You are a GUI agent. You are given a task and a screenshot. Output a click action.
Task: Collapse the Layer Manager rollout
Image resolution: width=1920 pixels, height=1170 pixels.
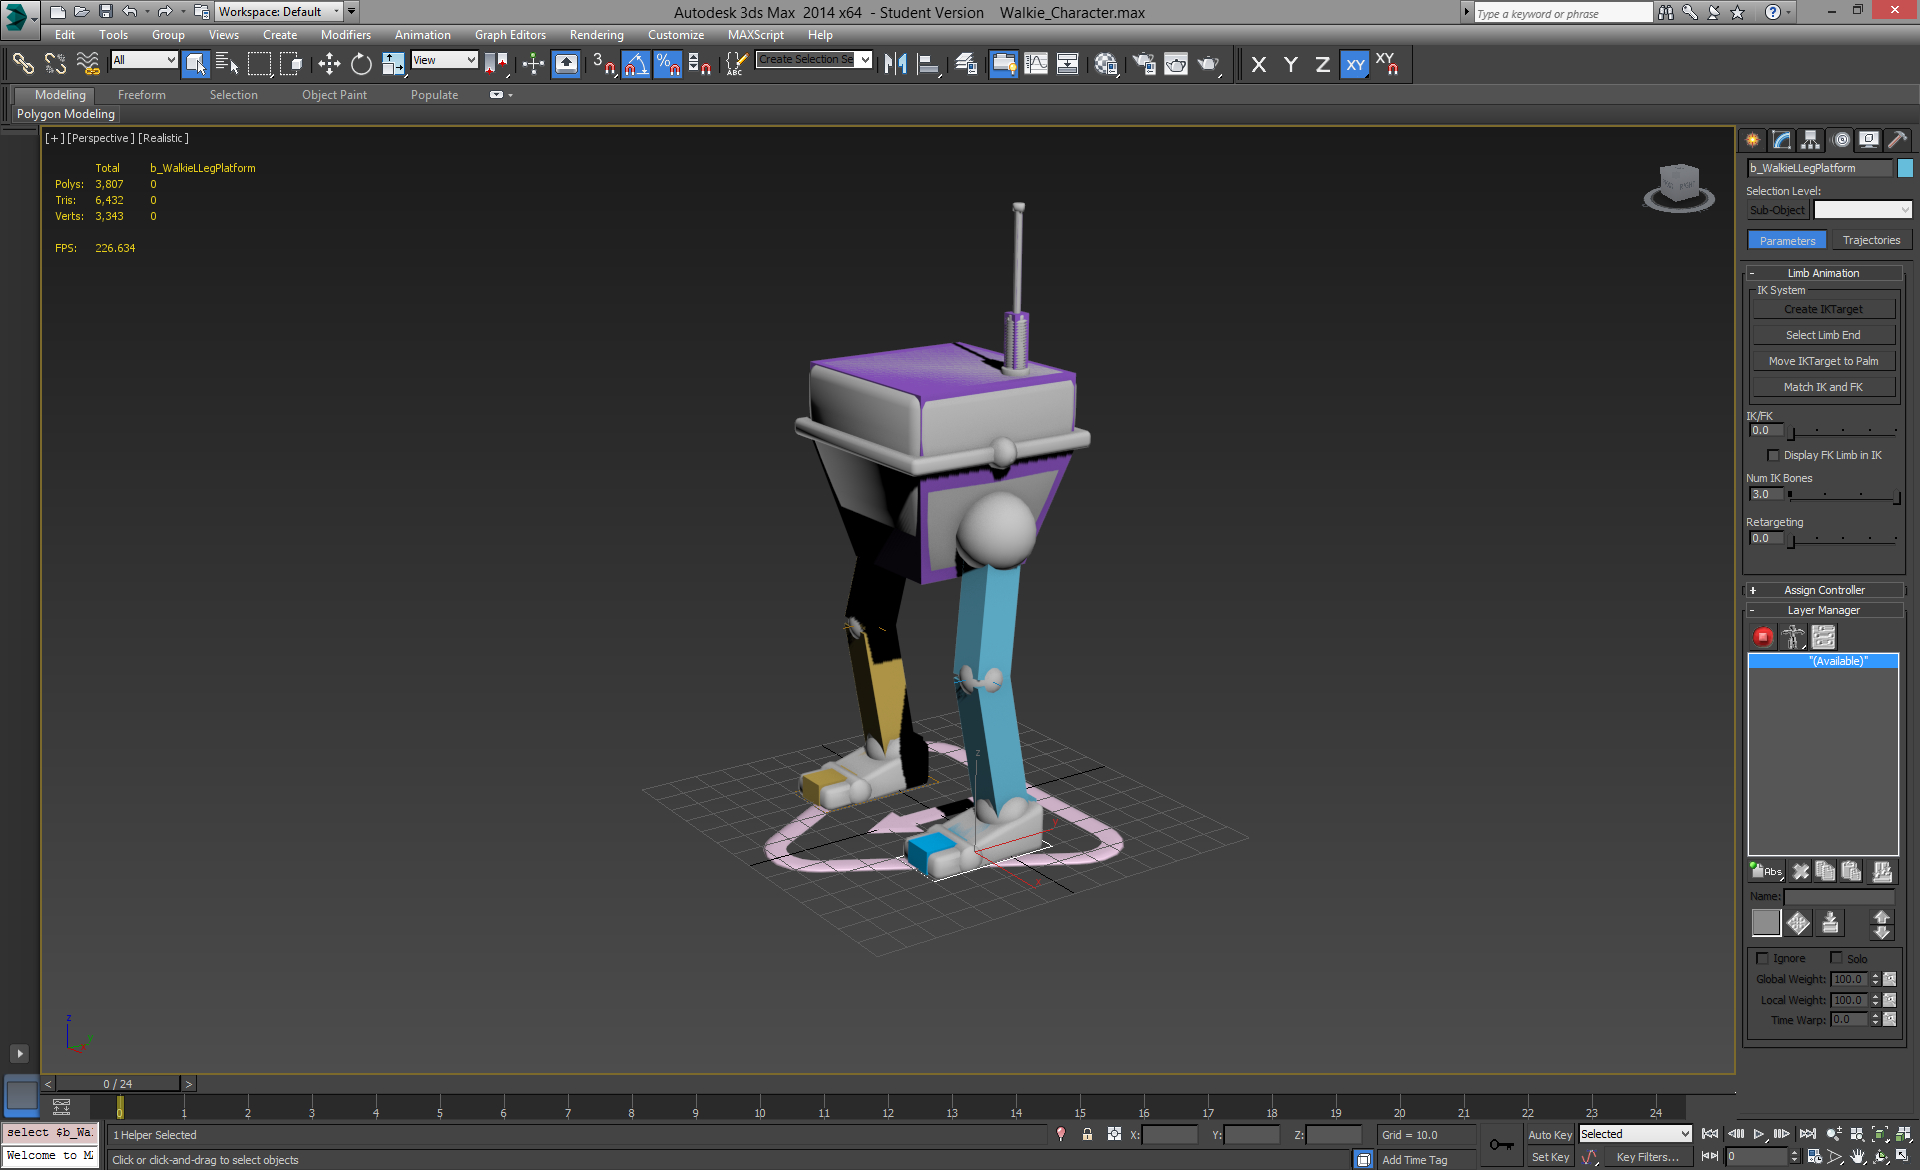point(1823,610)
